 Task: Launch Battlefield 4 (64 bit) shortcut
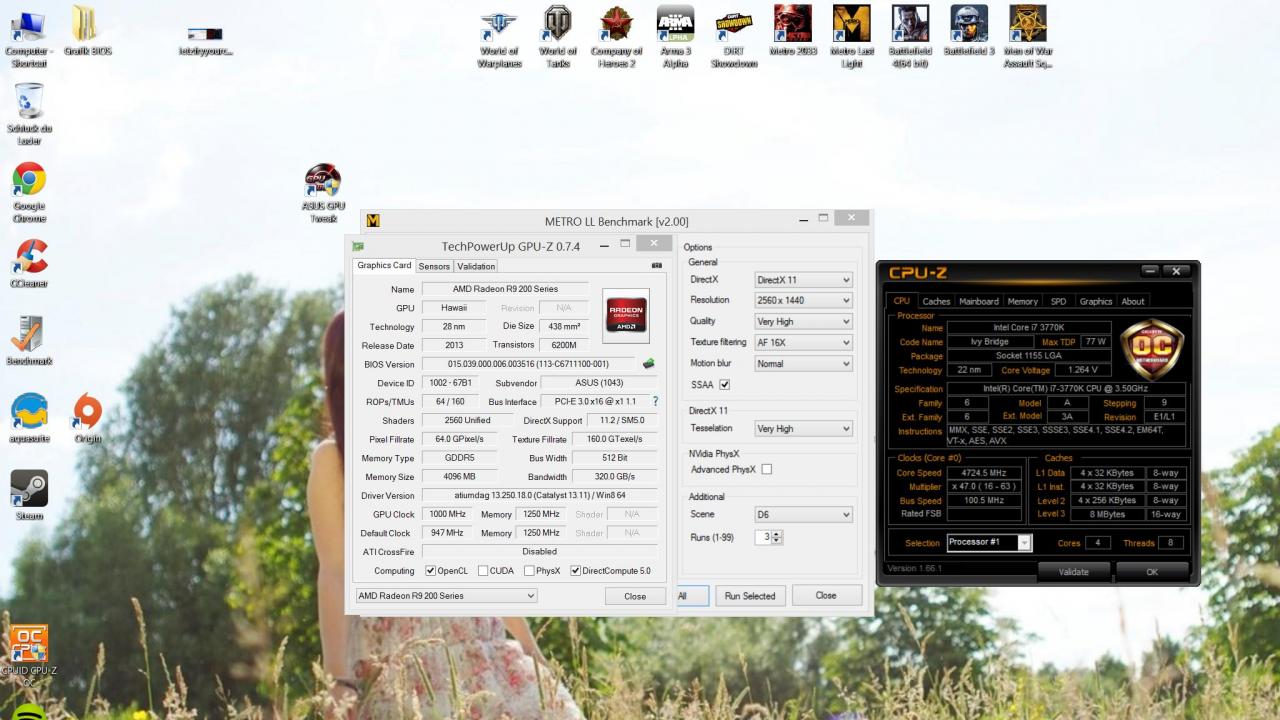(910, 37)
